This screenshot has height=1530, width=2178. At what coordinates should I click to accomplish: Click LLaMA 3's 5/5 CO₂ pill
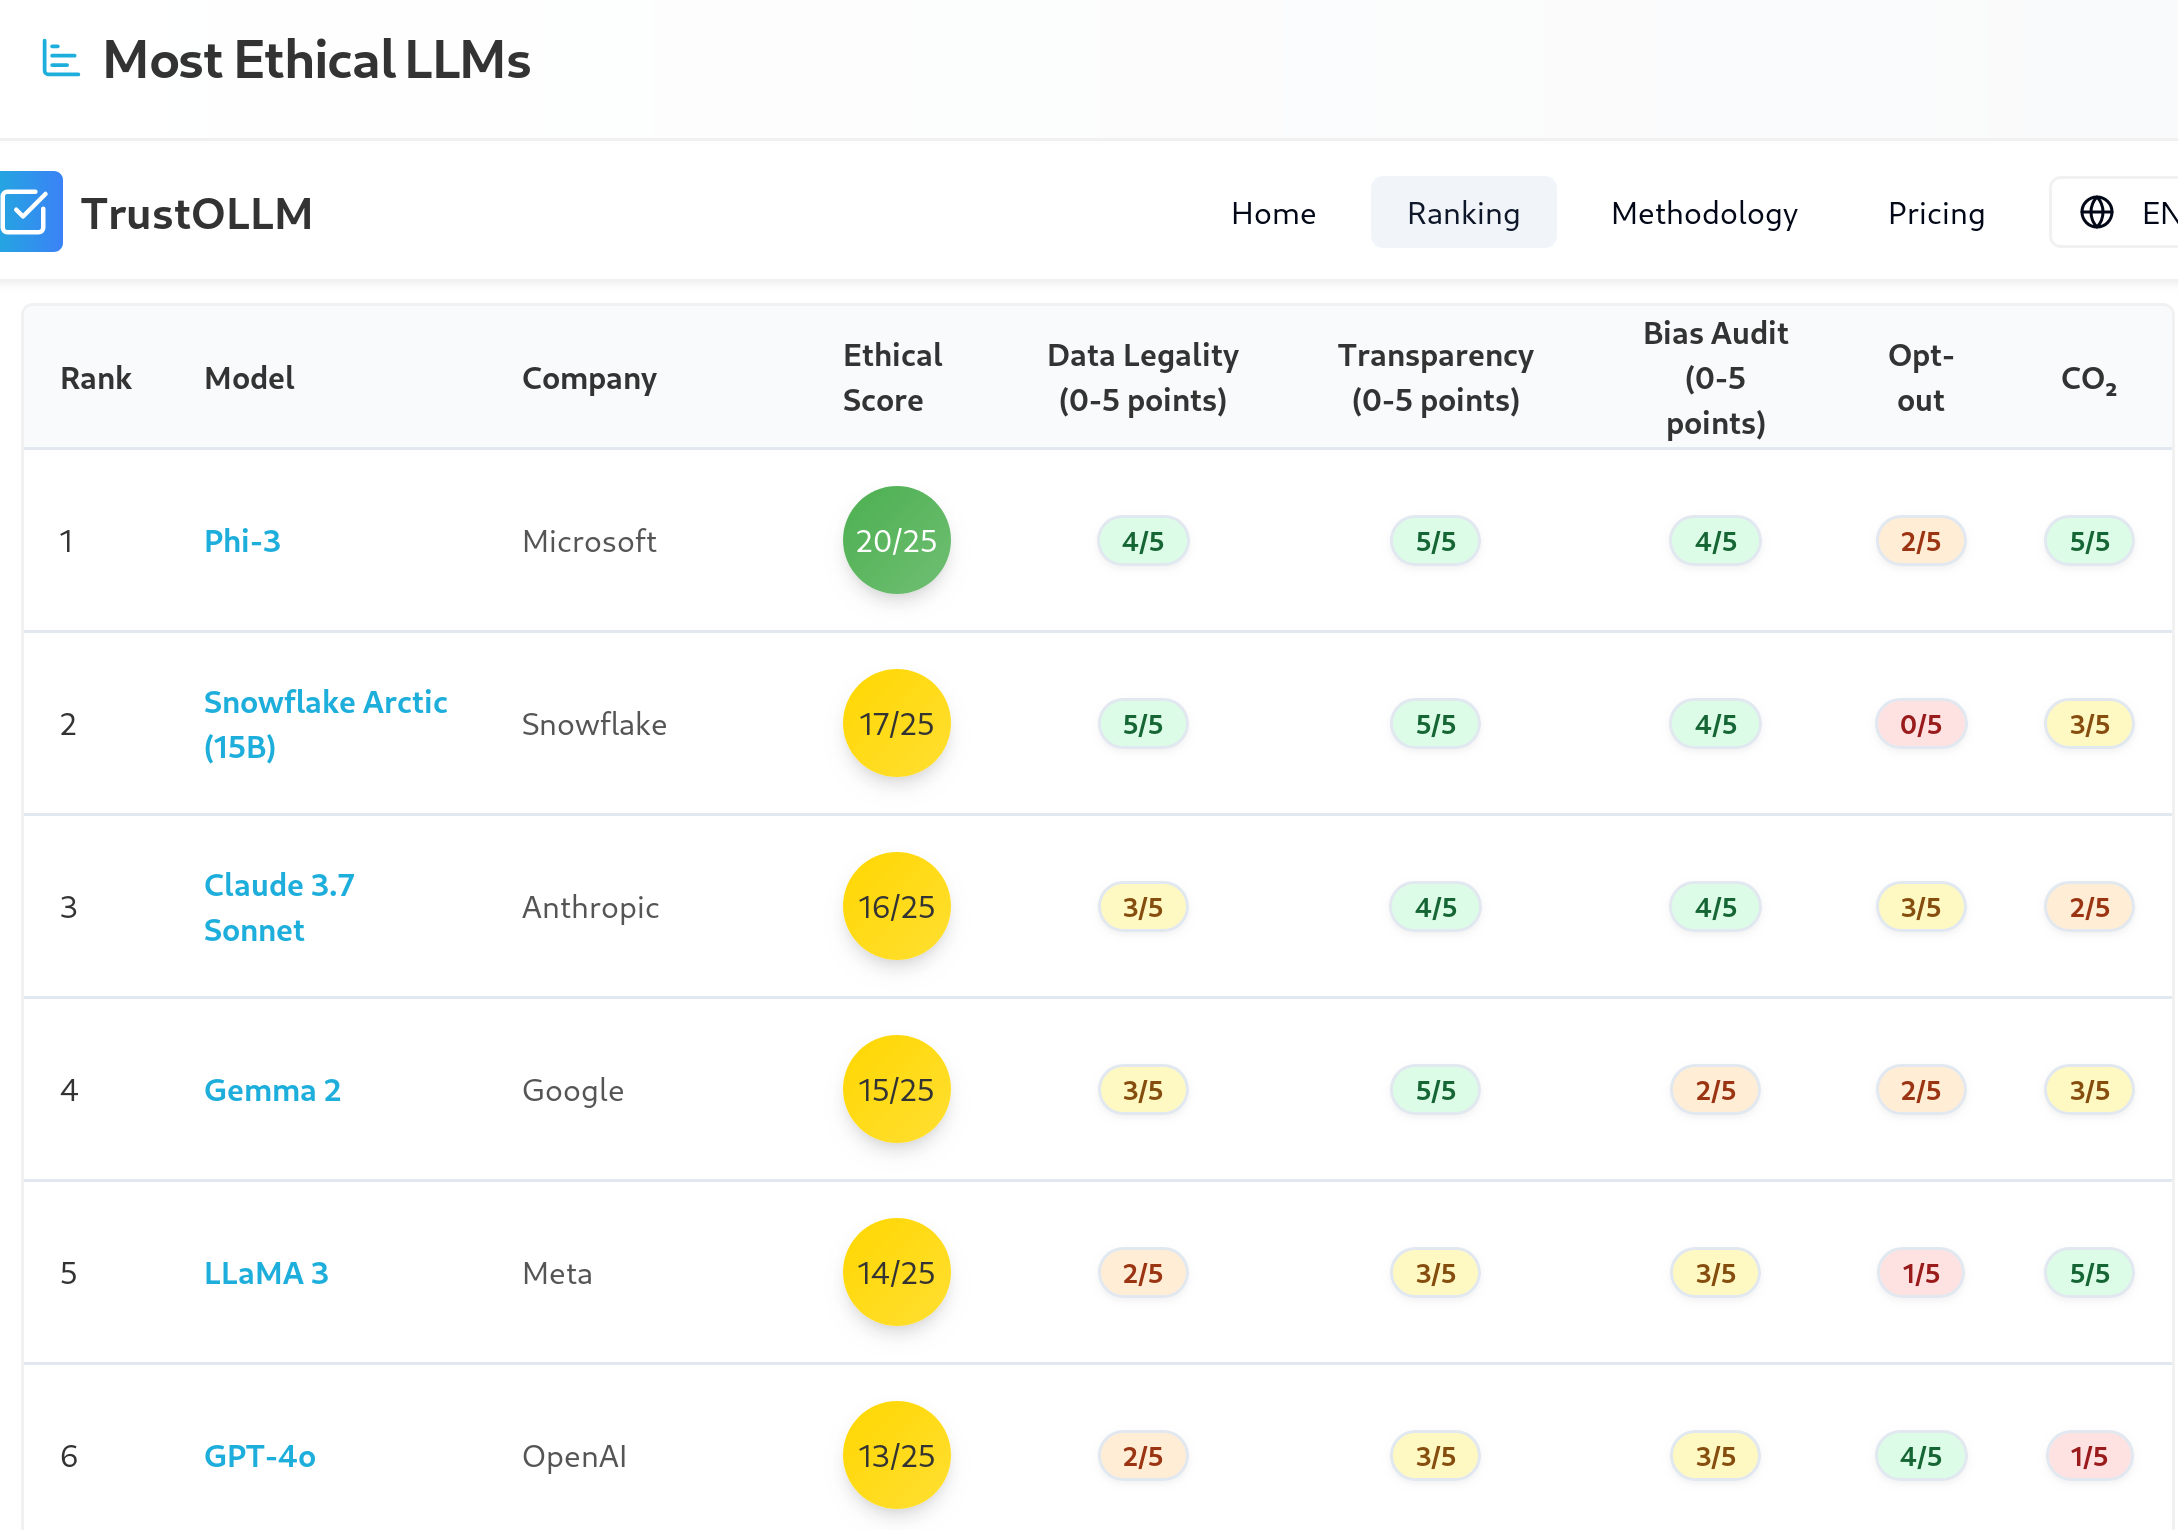click(x=2089, y=1273)
